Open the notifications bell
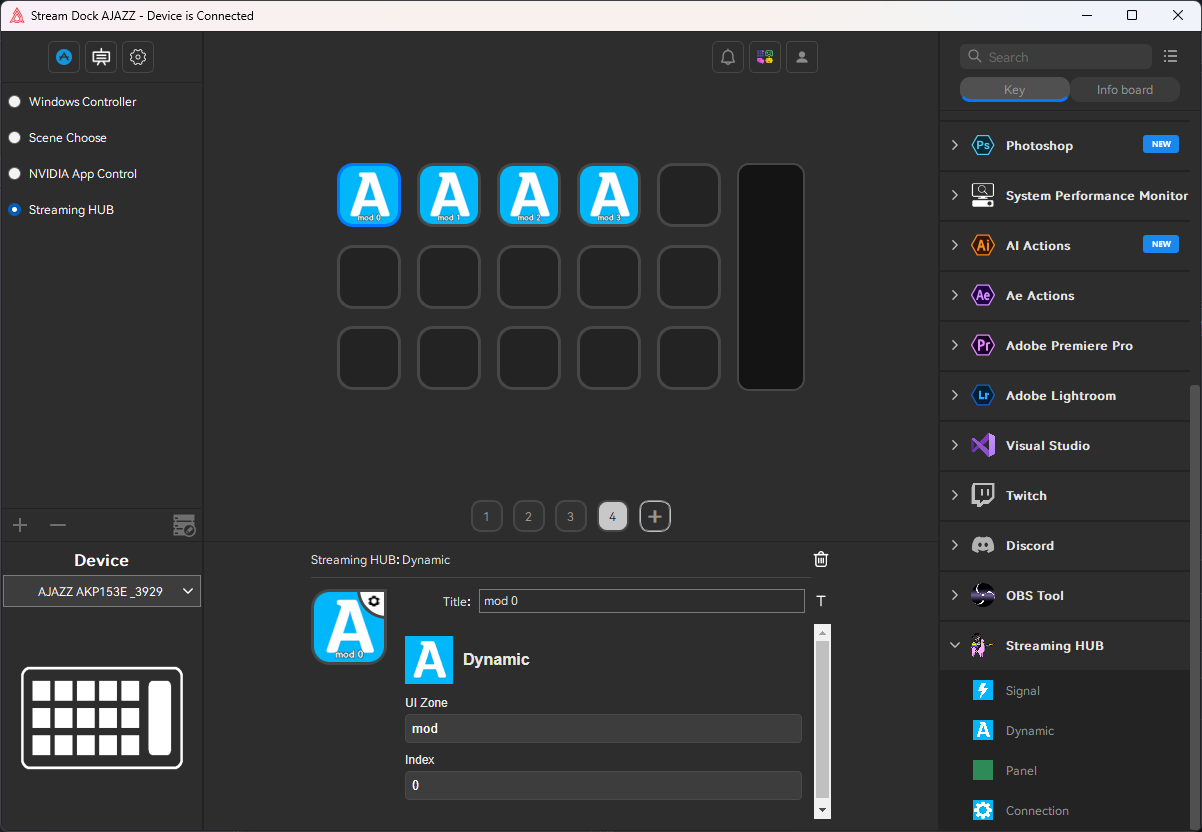 [728, 57]
